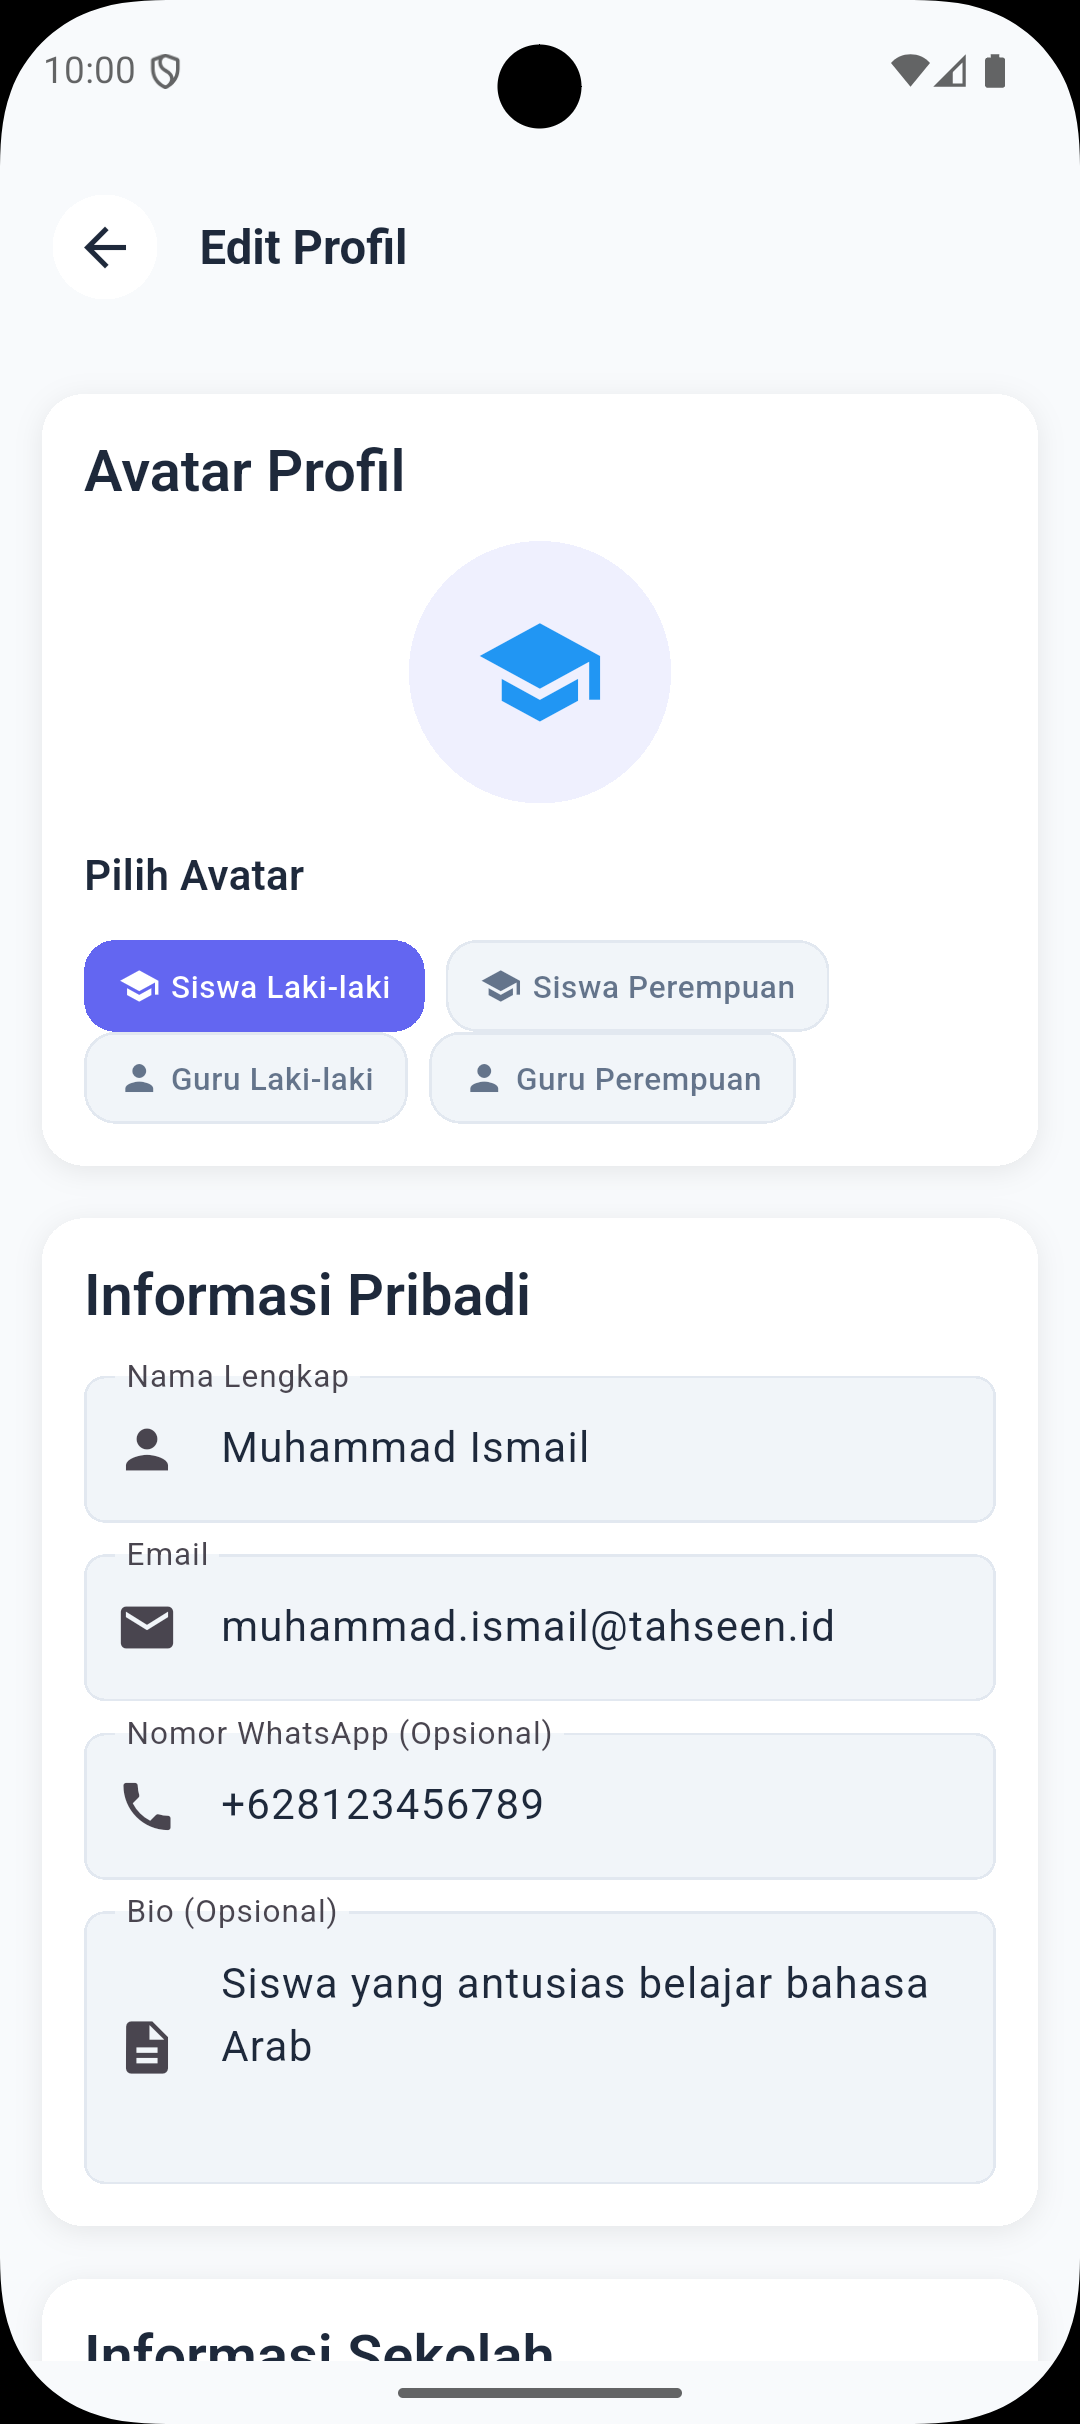Tap the phone icon in WhatsApp field
This screenshot has height=2424, width=1080.
click(x=147, y=1806)
